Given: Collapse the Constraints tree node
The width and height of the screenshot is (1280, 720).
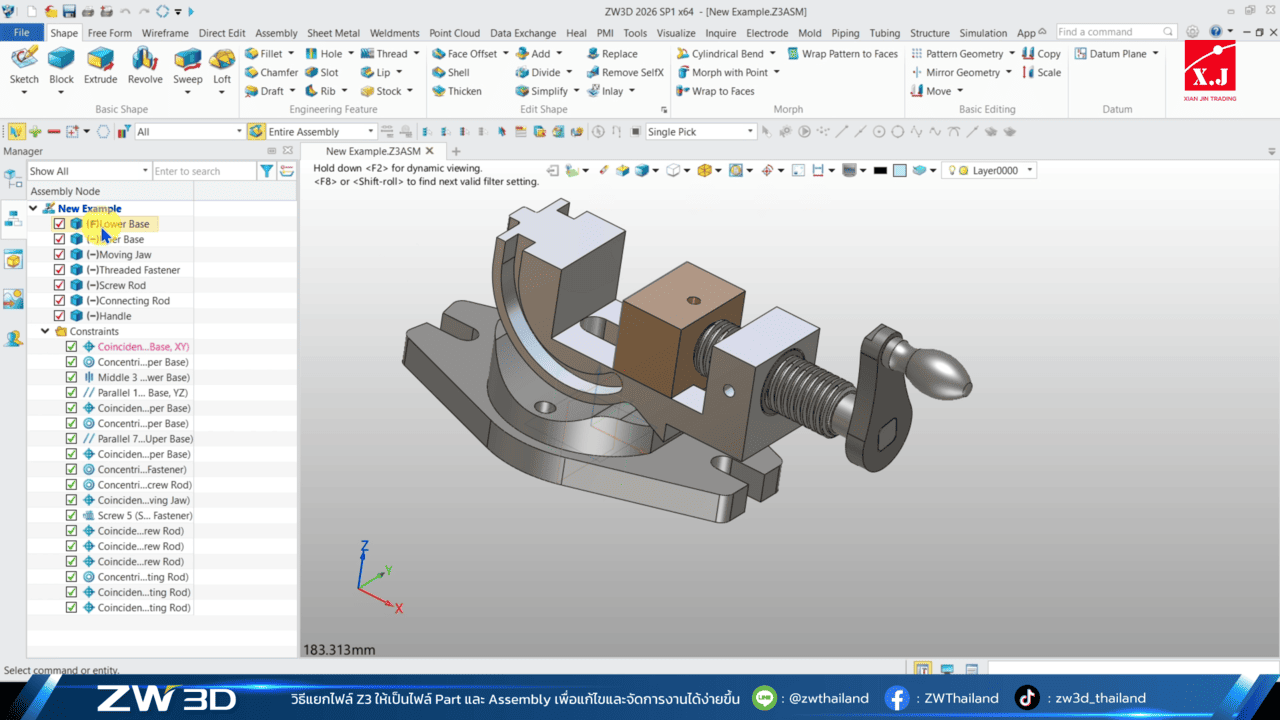Looking at the screenshot, I should tap(44, 331).
